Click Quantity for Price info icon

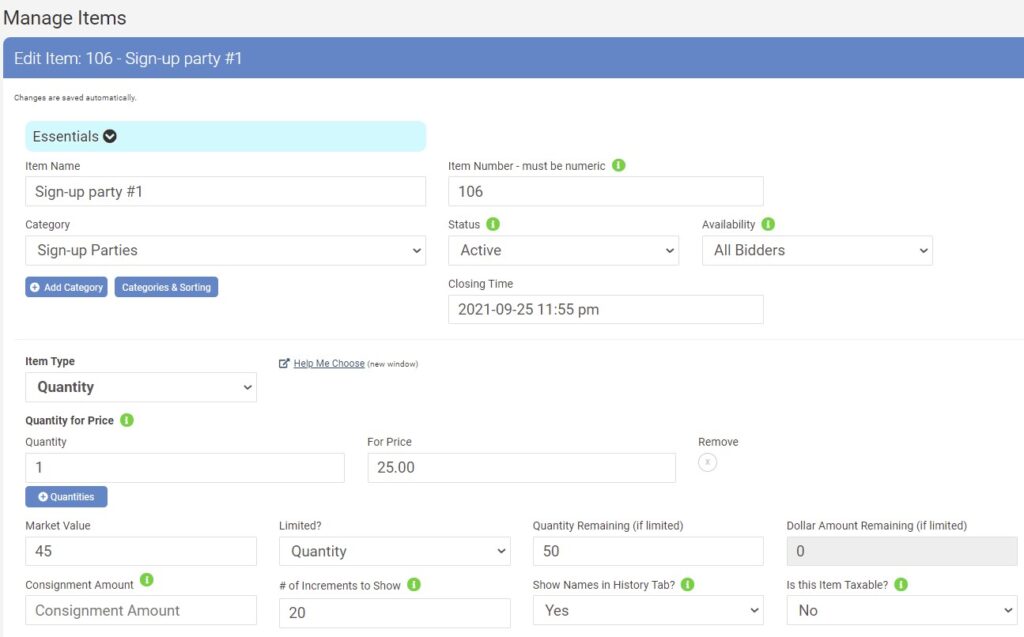pyautogui.click(x=127, y=420)
